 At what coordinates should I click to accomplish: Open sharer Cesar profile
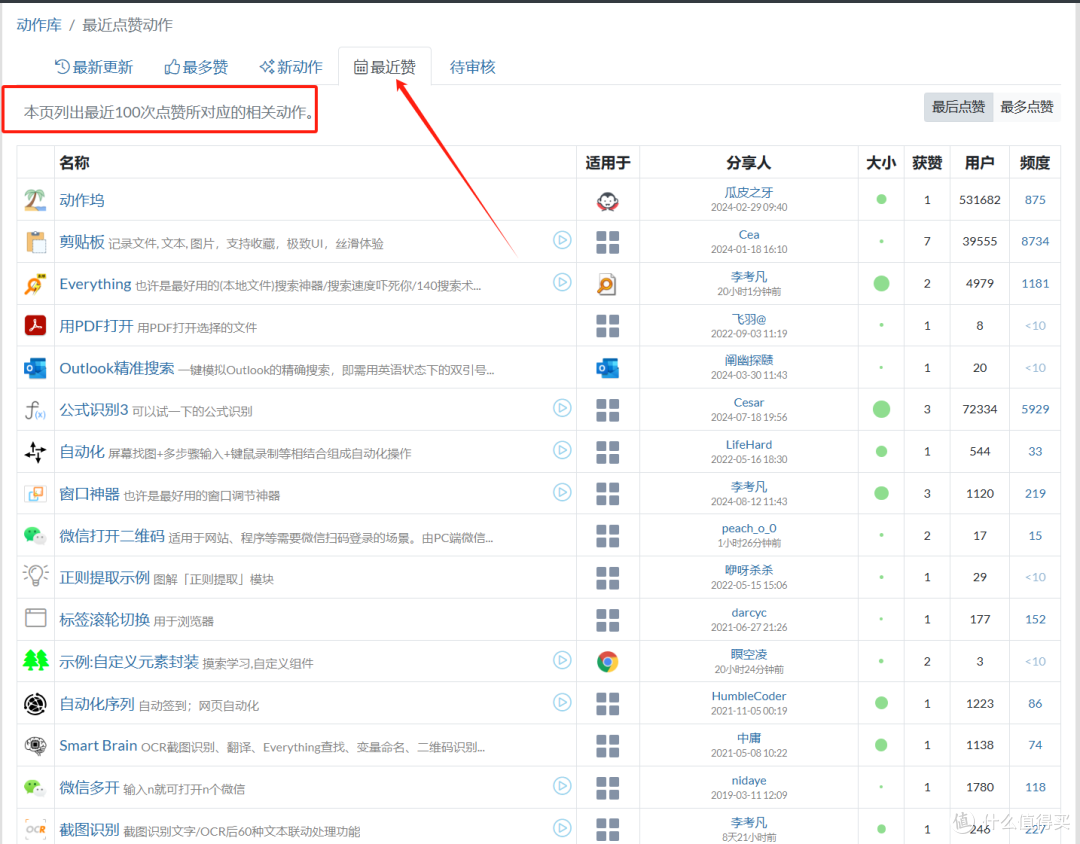pyautogui.click(x=749, y=402)
